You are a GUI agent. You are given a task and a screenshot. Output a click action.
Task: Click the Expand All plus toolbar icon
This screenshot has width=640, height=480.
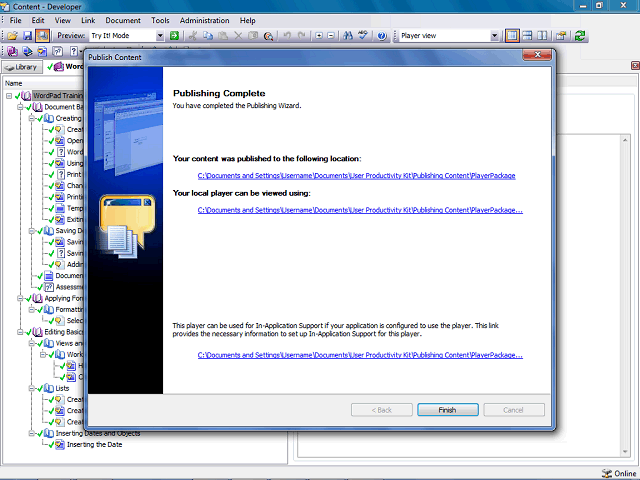pos(319,36)
